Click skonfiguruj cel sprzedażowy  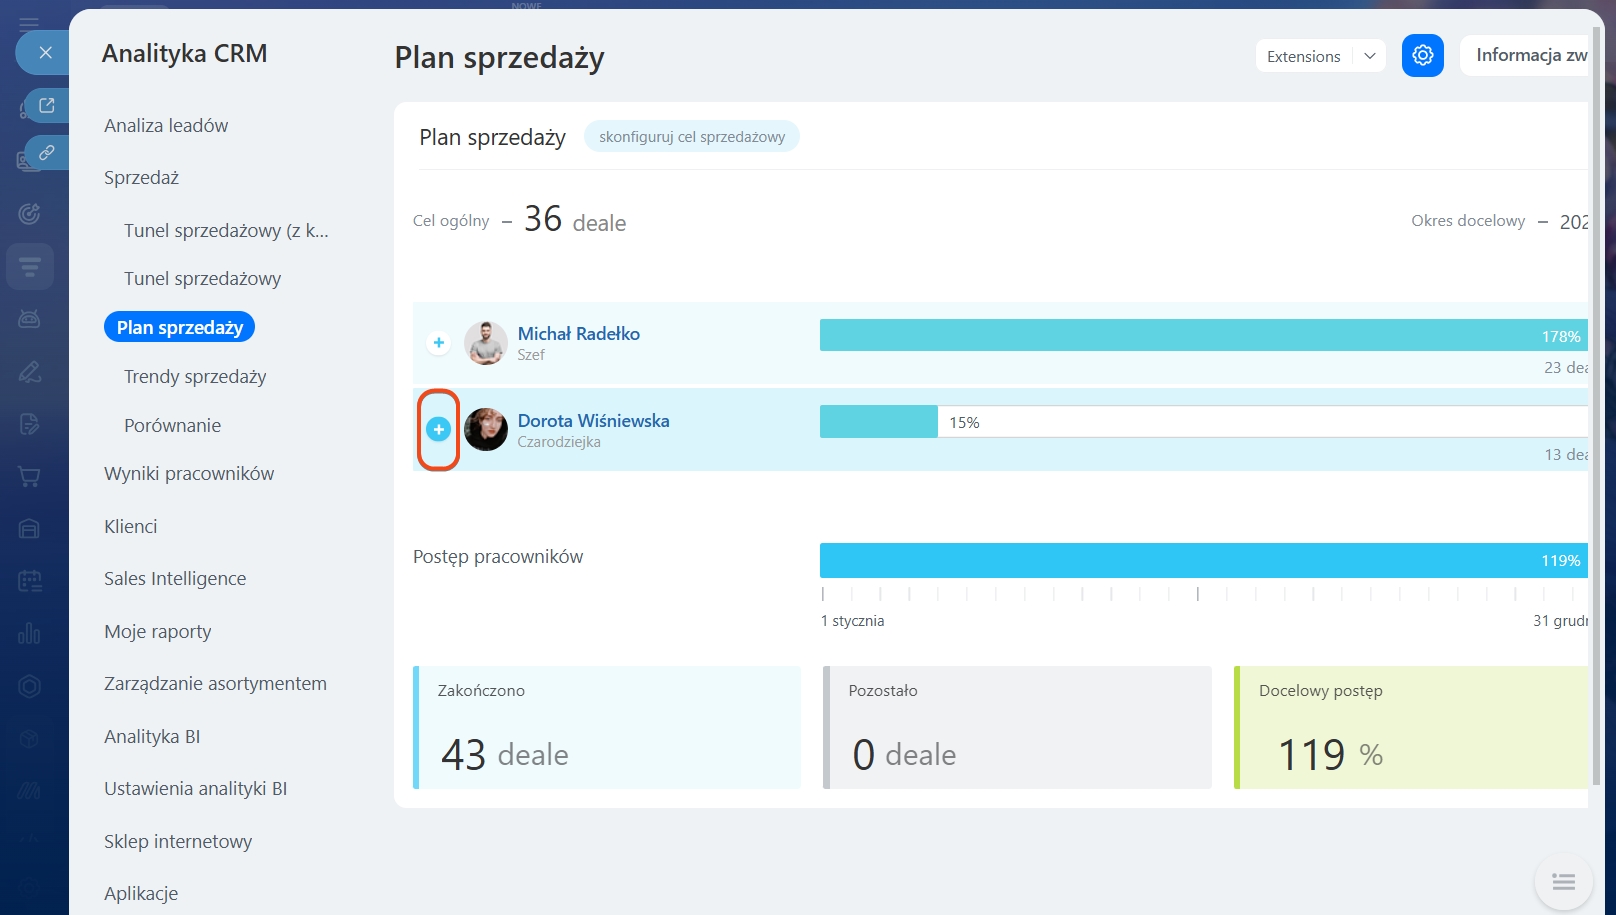[x=692, y=137]
